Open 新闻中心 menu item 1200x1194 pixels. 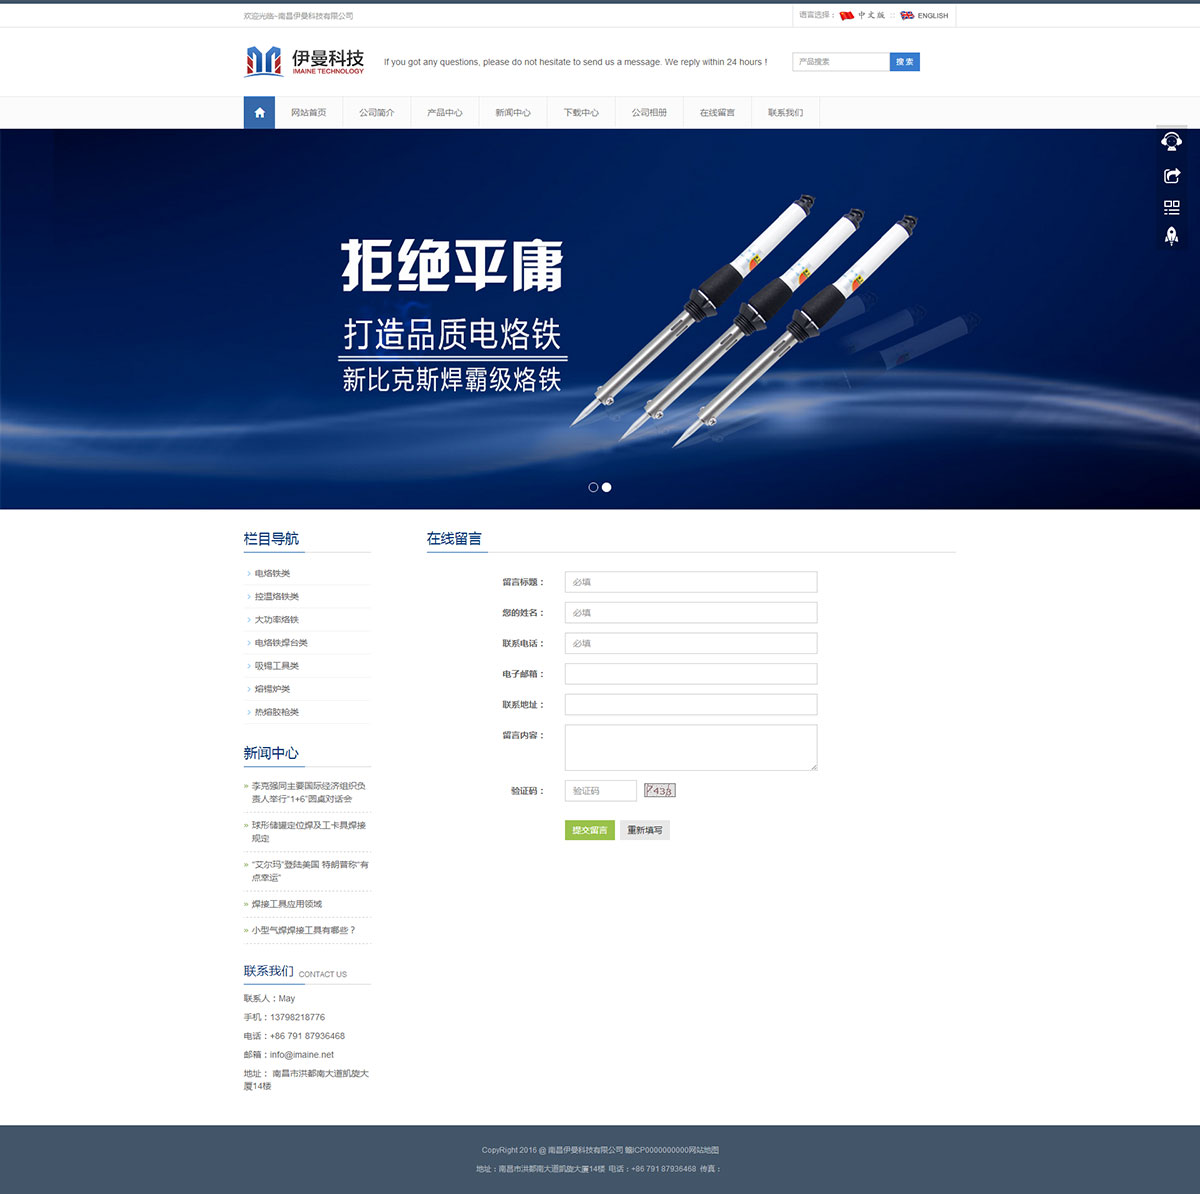(513, 112)
